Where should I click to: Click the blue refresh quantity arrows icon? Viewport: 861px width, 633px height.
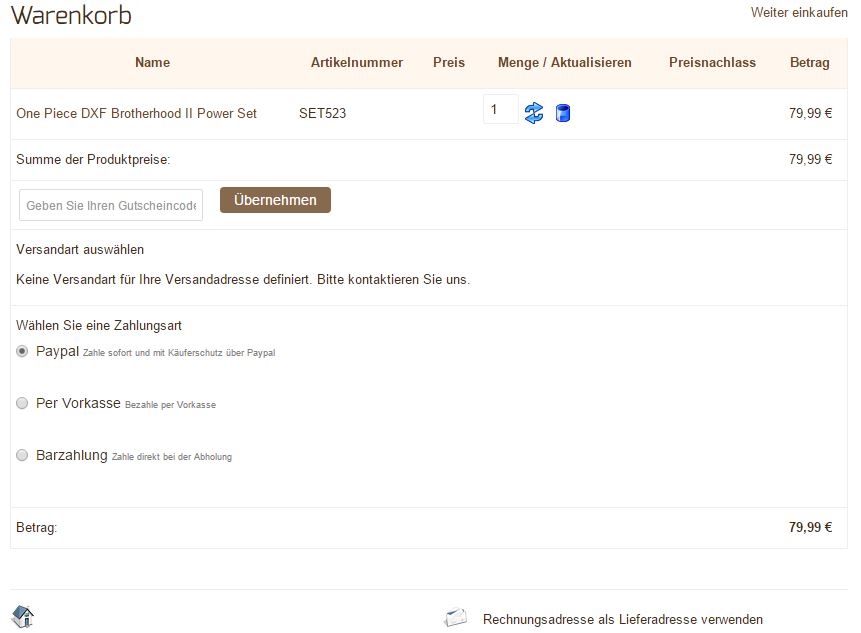pyautogui.click(x=534, y=113)
